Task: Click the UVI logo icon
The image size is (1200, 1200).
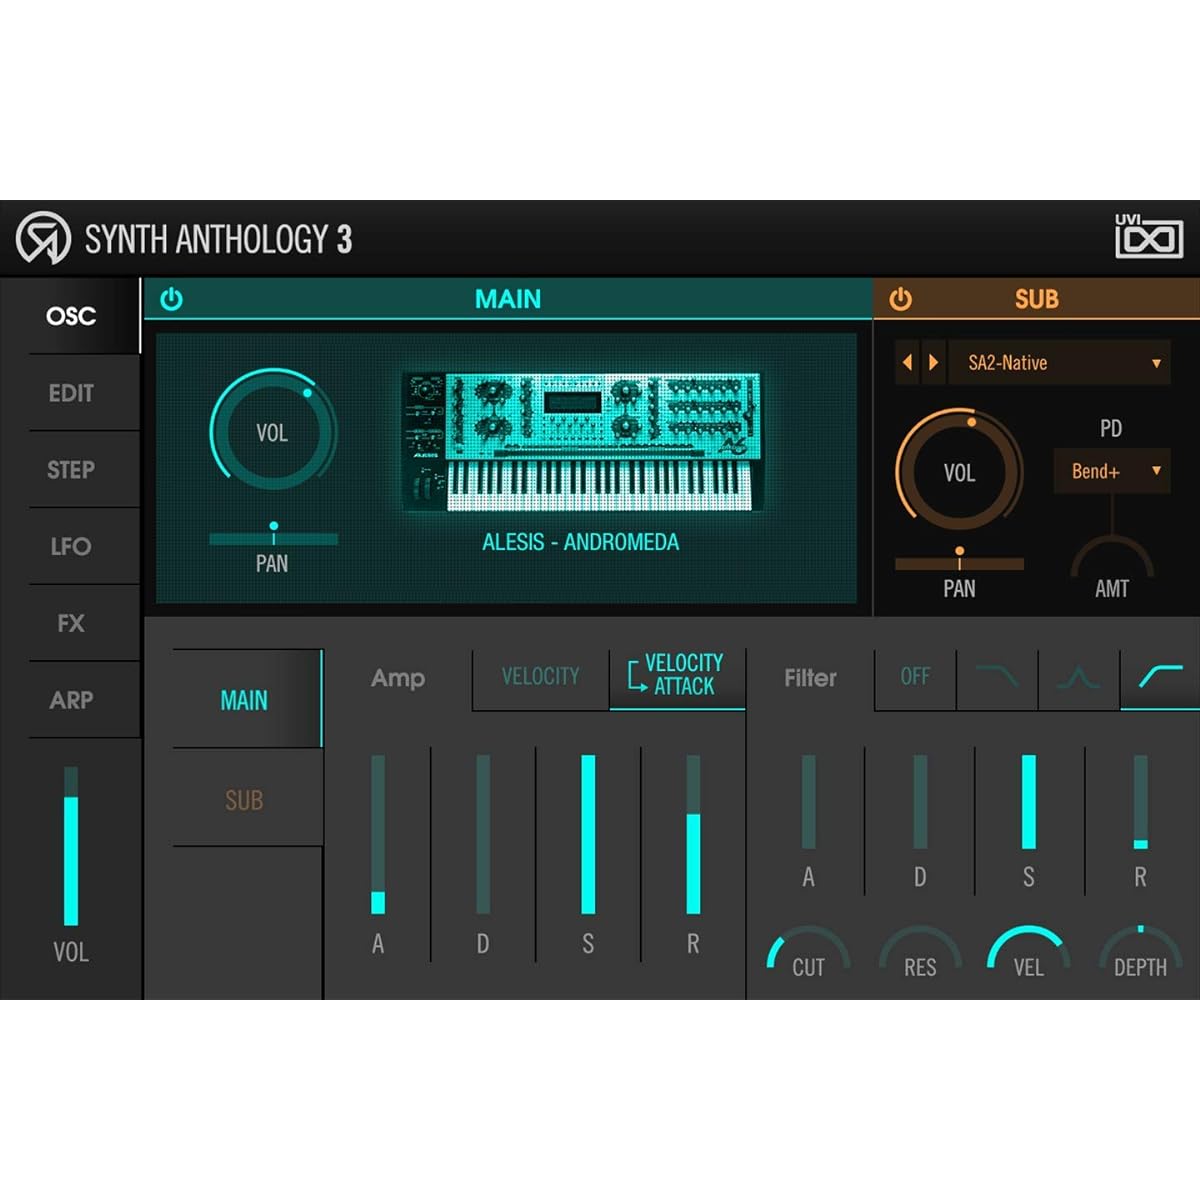Action: coord(1149,237)
